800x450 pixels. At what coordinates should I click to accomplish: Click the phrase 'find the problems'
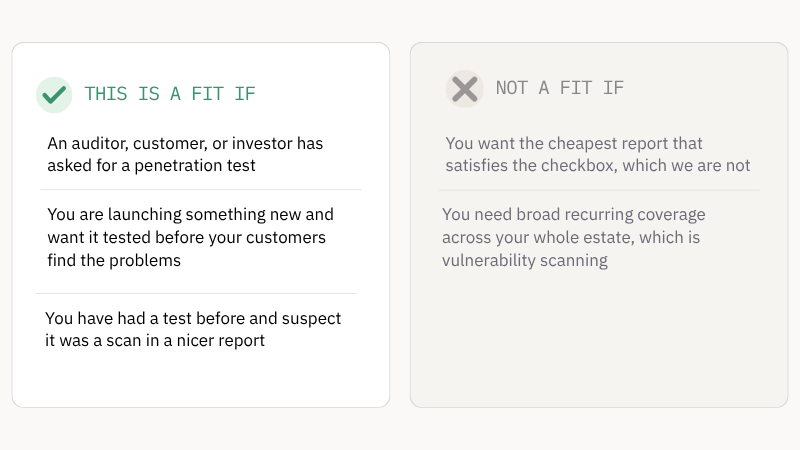(114, 260)
